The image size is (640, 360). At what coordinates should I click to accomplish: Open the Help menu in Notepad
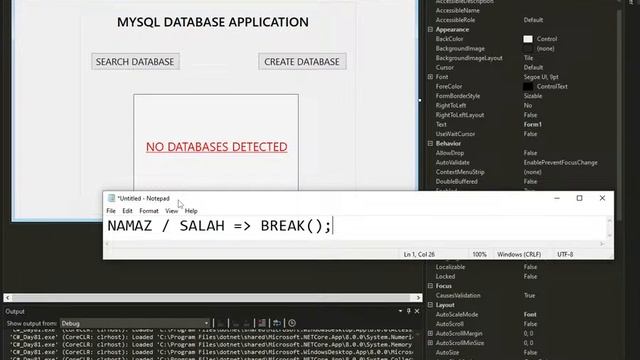coord(191,211)
